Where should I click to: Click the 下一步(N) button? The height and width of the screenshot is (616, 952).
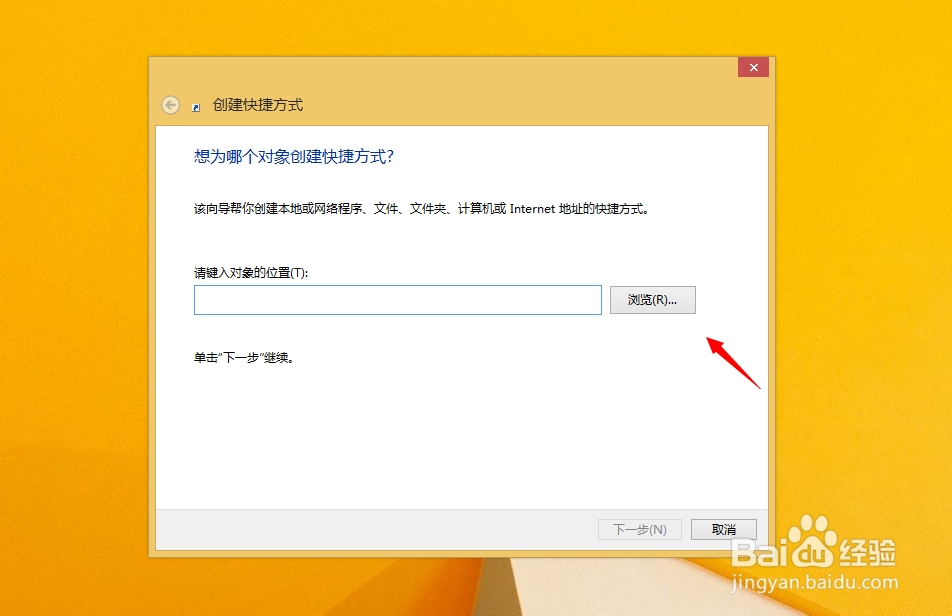[639, 529]
